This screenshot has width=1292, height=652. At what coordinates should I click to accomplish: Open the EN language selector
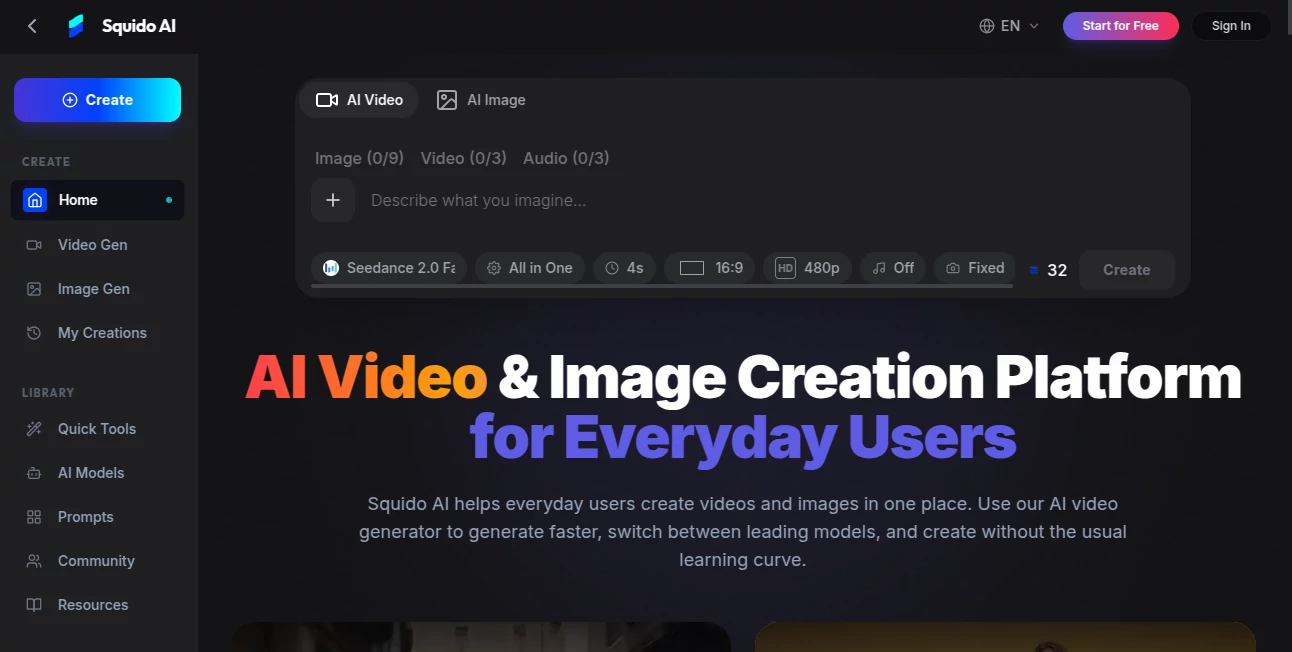pos(1010,26)
